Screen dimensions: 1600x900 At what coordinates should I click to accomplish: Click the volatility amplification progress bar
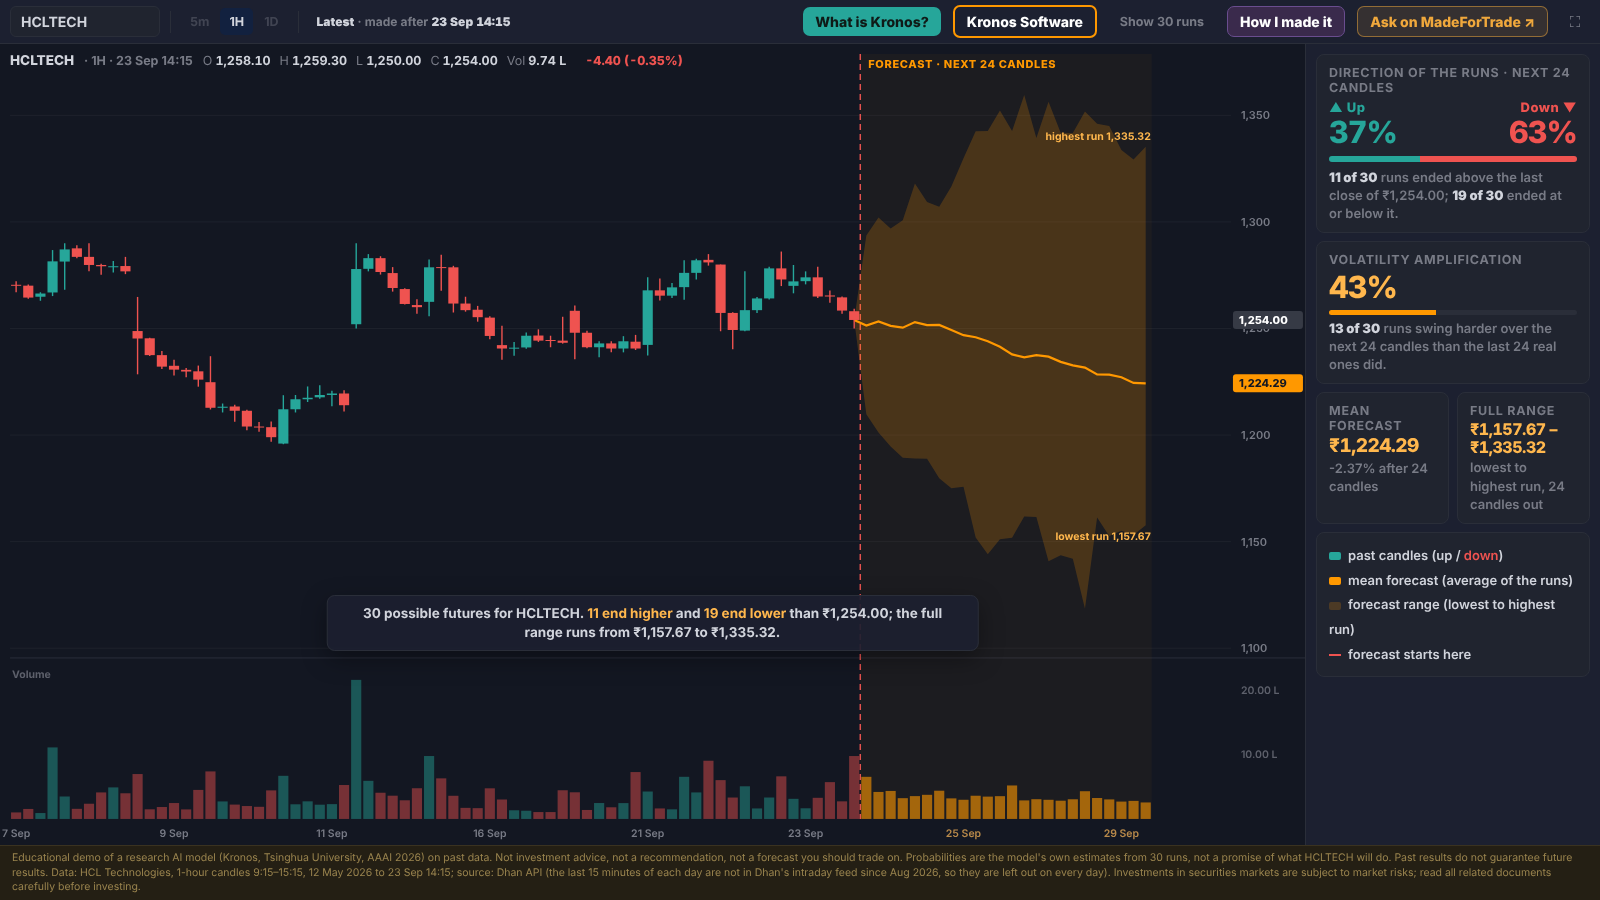point(1453,313)
